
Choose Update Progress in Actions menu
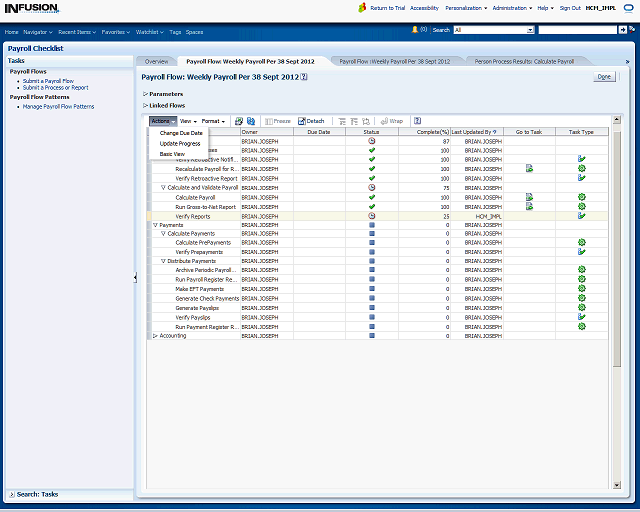pos(180,144)
